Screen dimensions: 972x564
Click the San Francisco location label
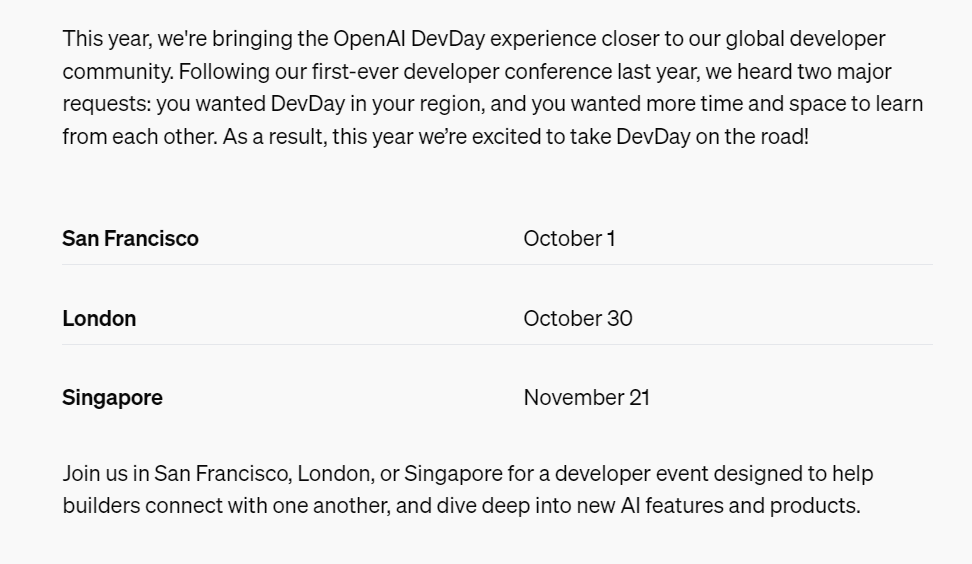(x=130, y=239)
